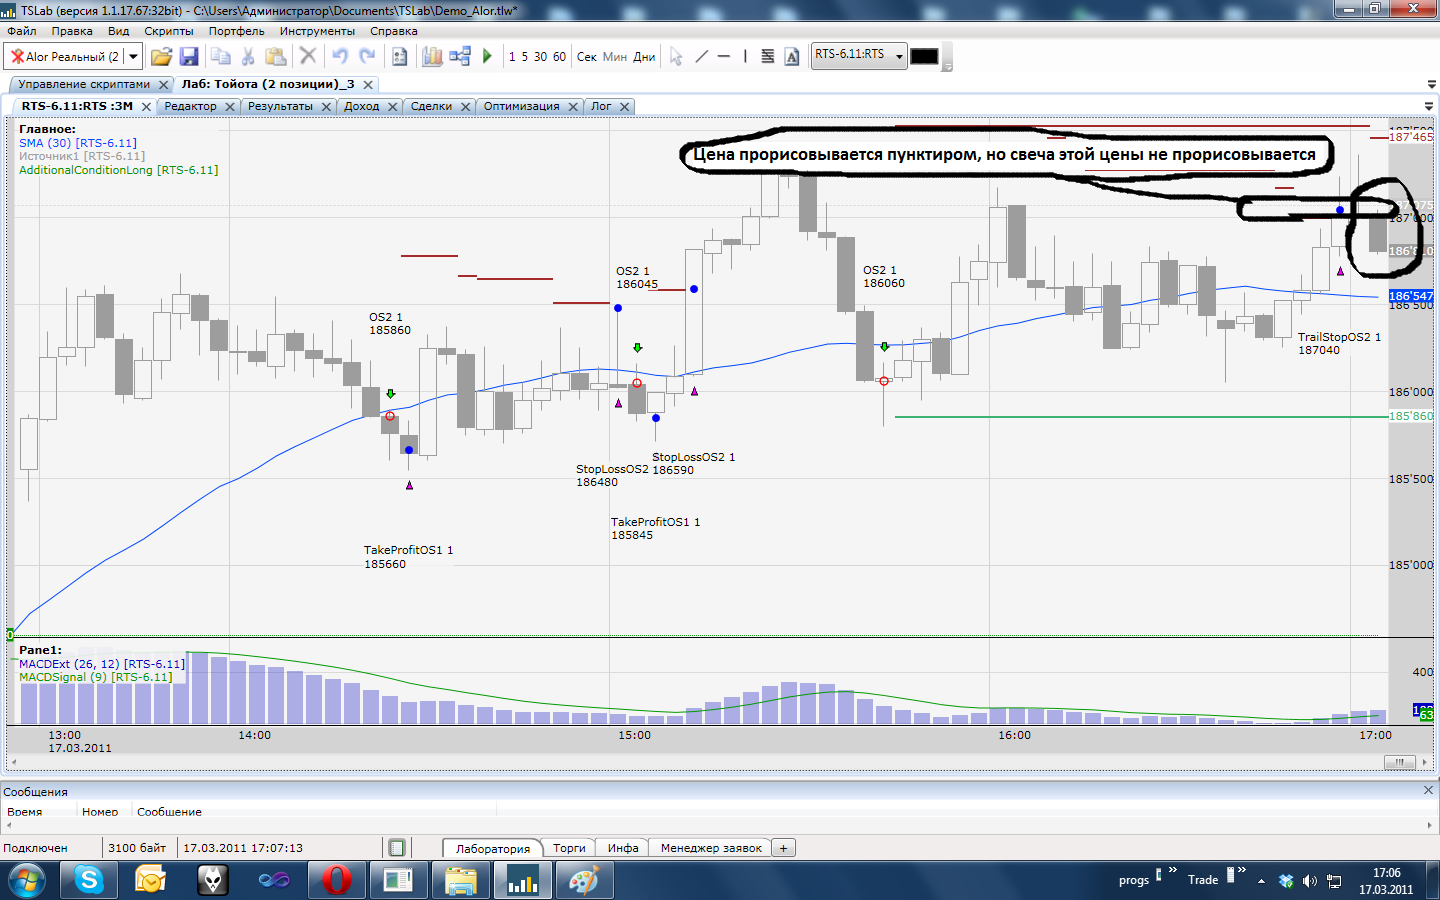
Task: Click the script blocks diagram icon
Action: pos(460,57)
